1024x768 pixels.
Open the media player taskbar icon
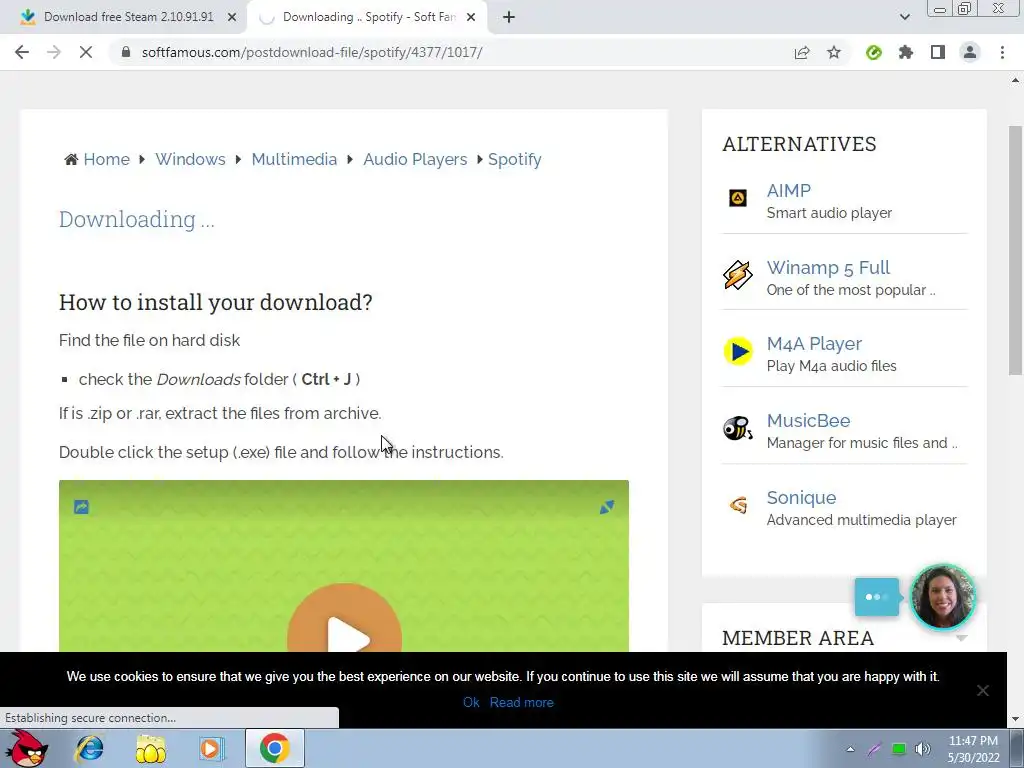click(211, 748)
